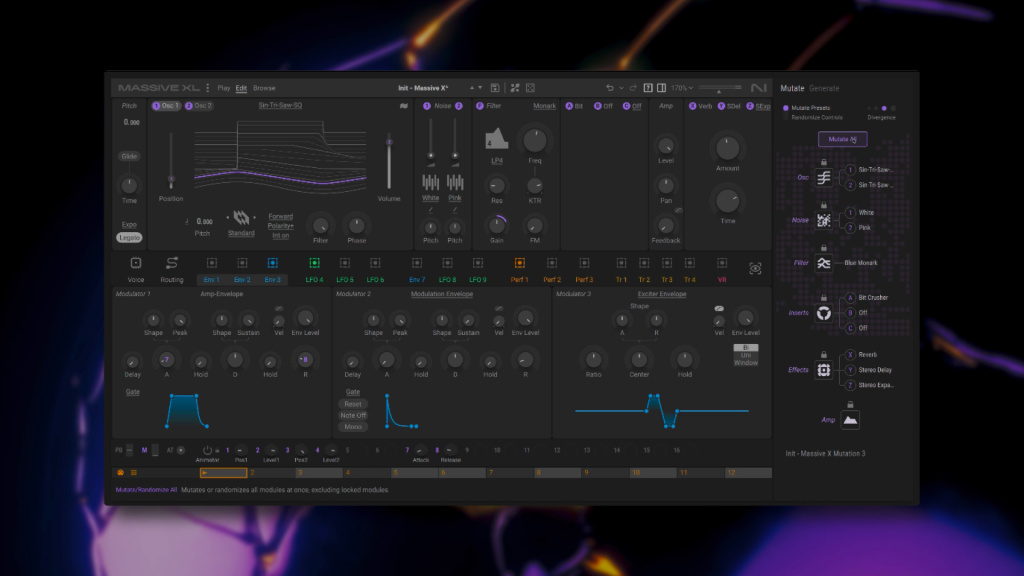Select the Osc 2 tab
The width and height of the screenshot is (1024, 576).
click(198, 105)
